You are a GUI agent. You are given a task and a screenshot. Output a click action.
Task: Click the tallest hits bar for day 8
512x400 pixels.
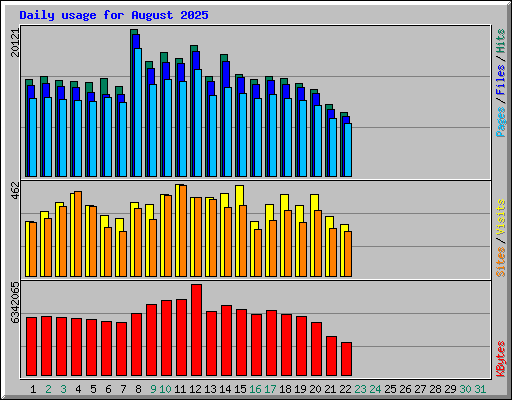pos(131,103)
